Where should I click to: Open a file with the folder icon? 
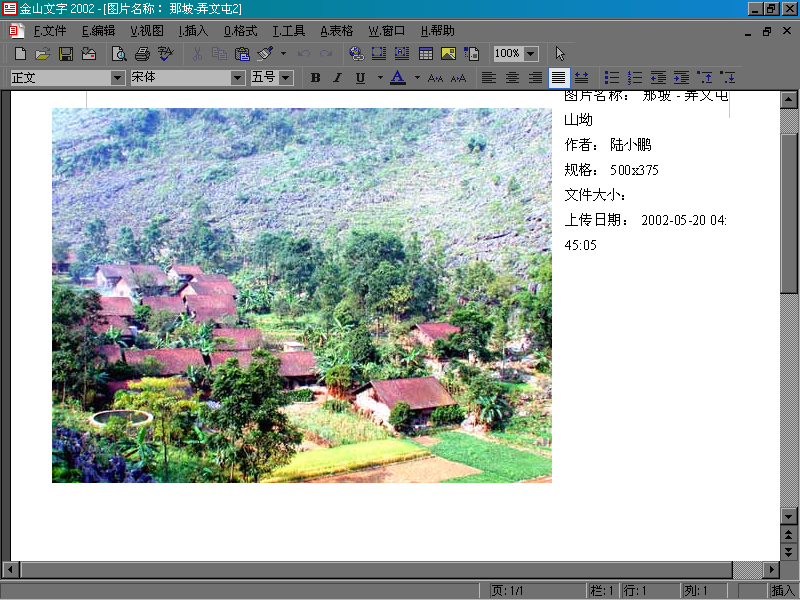(x=42, y=53)
